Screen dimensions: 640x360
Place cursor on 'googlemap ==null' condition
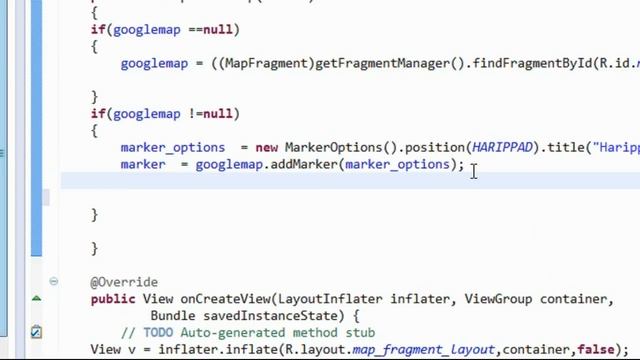pyautogui.click(x=172, y=30)
